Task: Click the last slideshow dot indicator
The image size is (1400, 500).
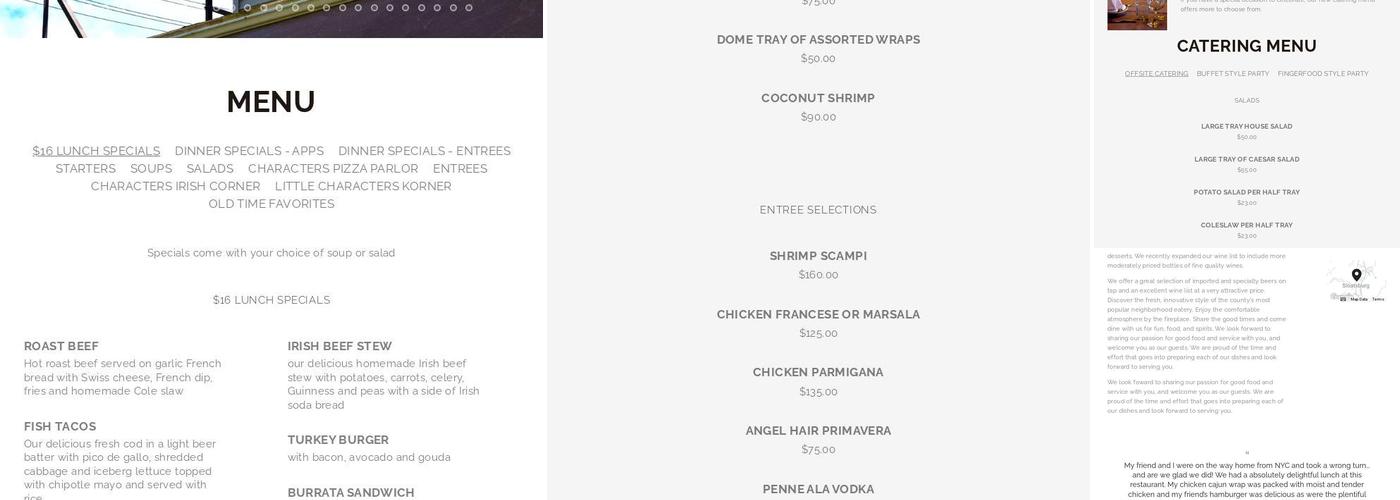Action: [469, 8]
